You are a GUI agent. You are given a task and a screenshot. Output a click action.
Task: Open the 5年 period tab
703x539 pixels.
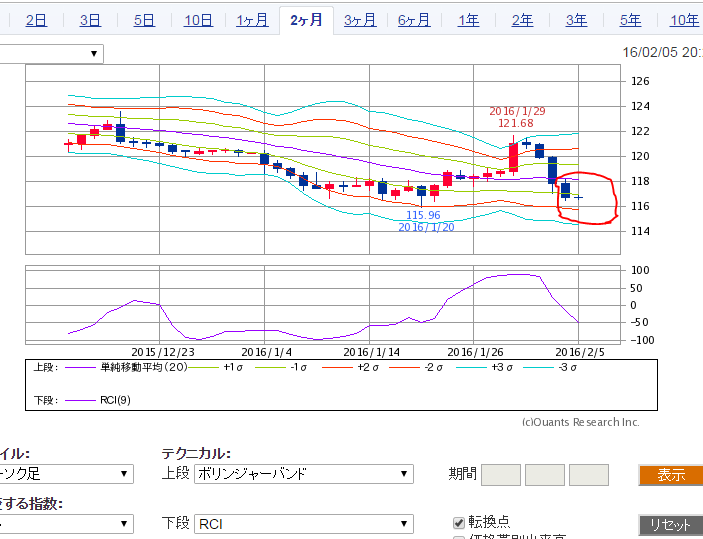[x=630, y=20]
